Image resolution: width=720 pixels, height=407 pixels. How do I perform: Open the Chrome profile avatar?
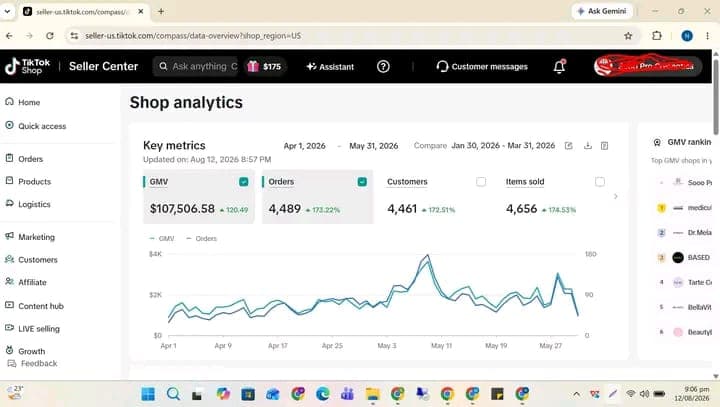687,36
